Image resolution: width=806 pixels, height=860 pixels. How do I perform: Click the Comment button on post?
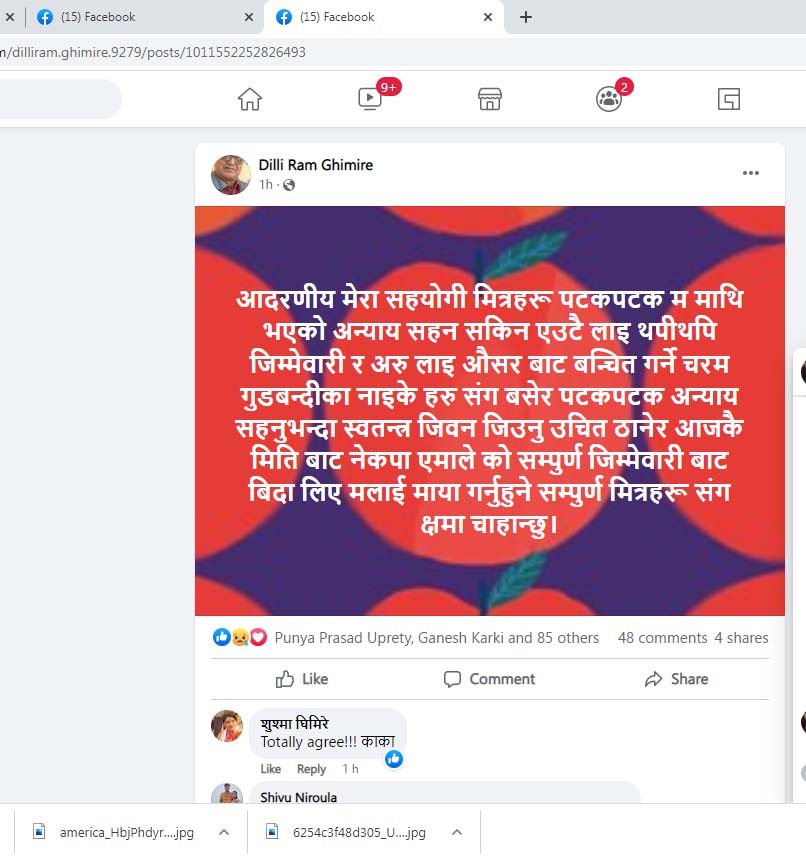click(x=489, y=679)
